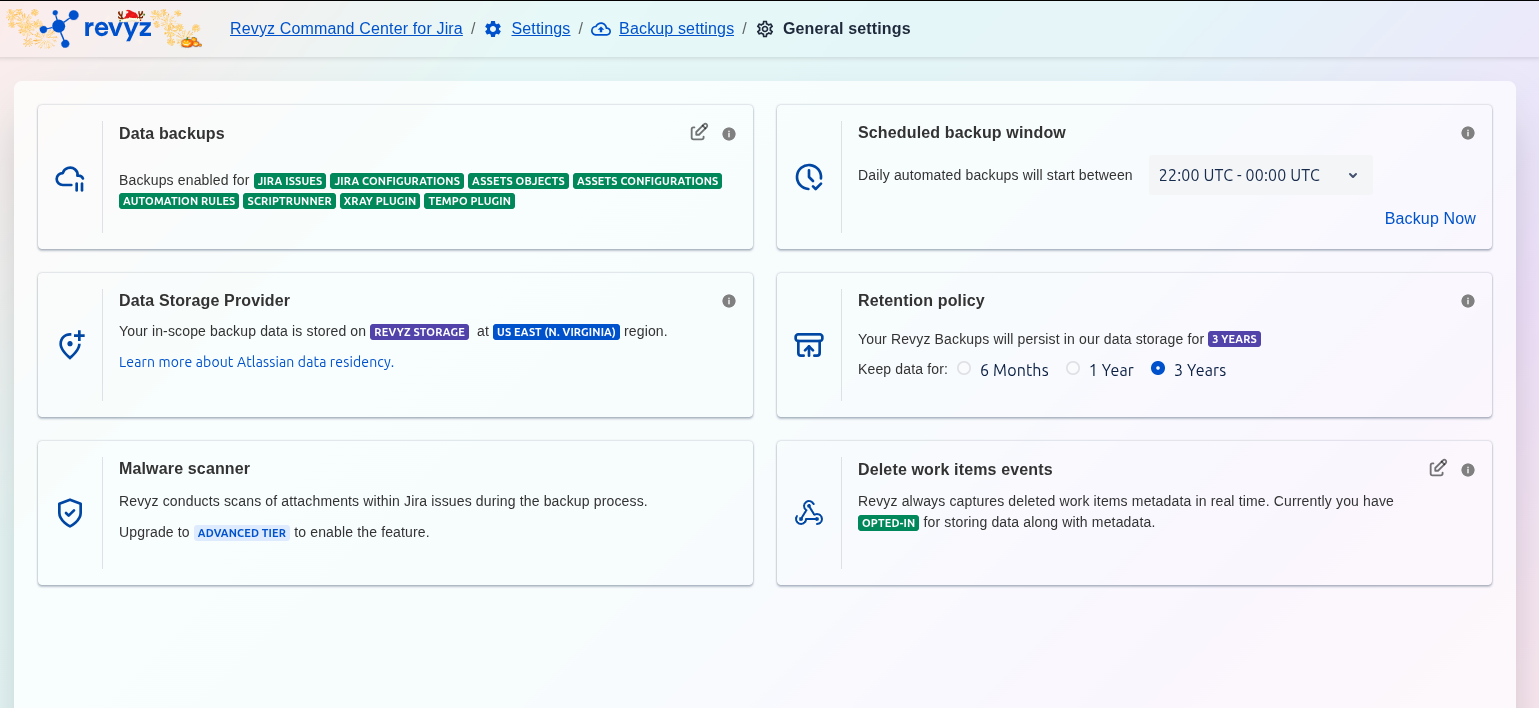Go to Settings breadcrumb
The height and width of the screenshot is (708, 1539).
[x=540, y=29]
